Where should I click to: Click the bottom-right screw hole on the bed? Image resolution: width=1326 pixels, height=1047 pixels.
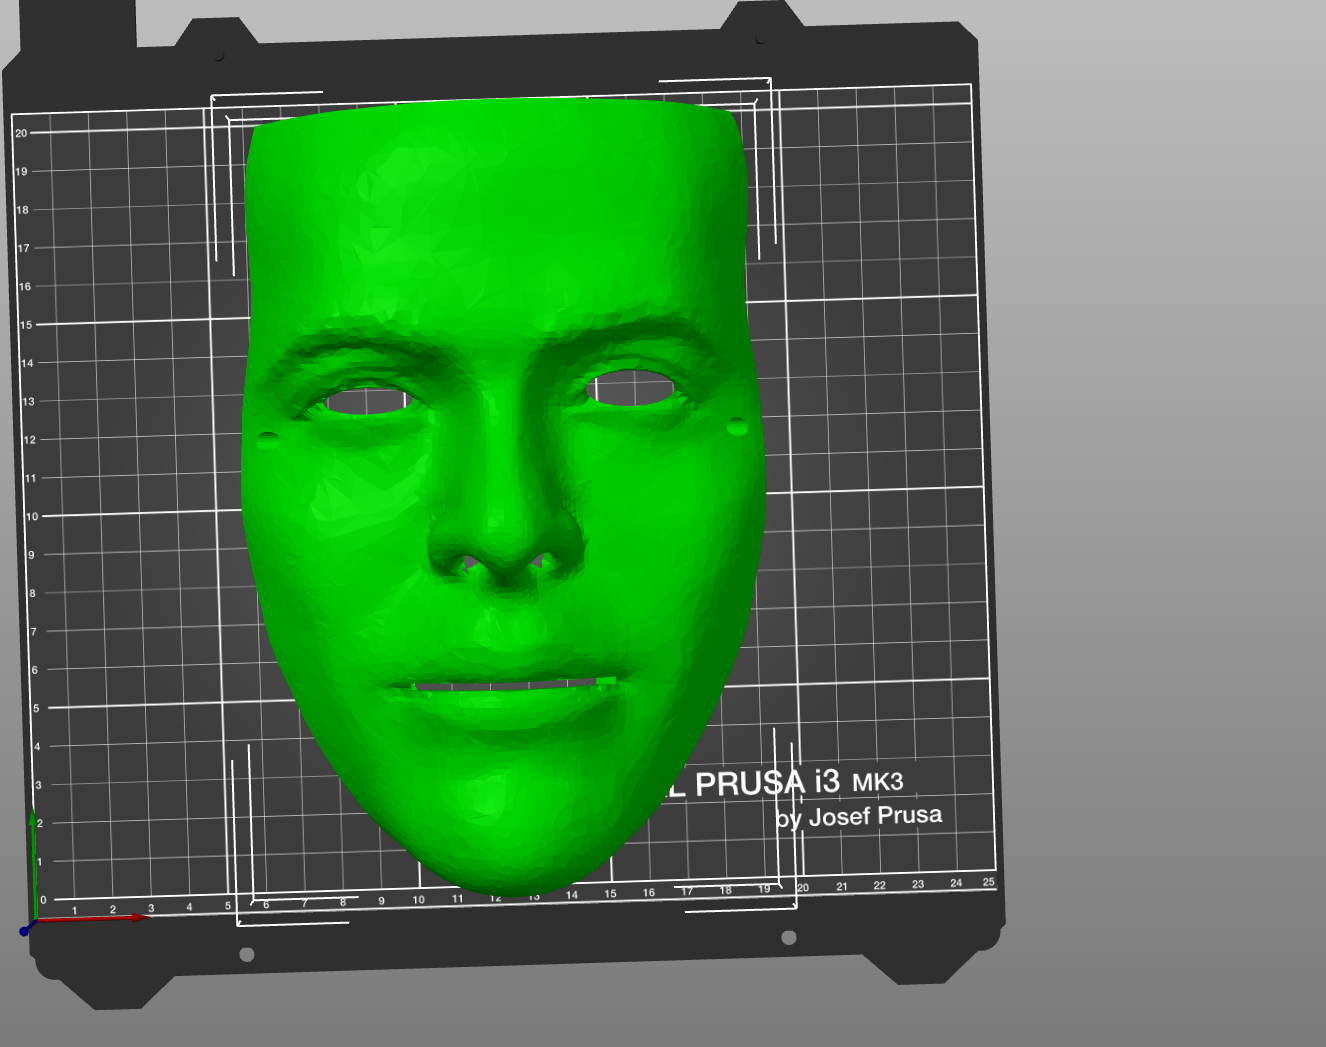pyautogui.click(x=789, y=937)
